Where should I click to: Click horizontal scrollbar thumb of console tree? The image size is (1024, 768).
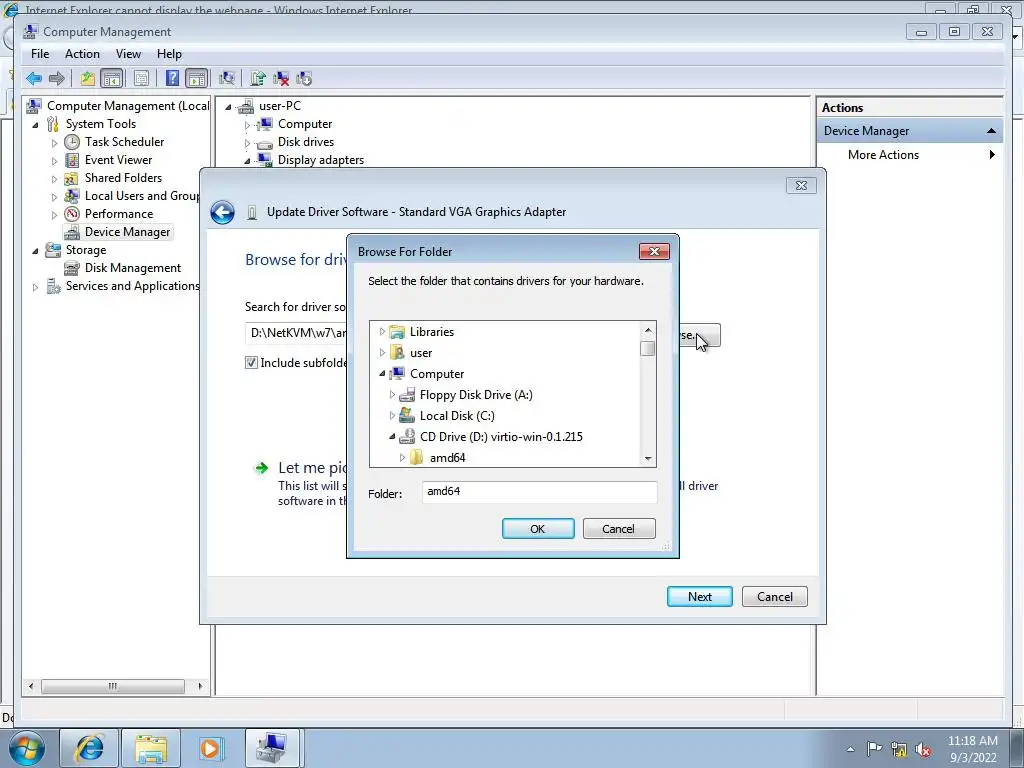113,686
